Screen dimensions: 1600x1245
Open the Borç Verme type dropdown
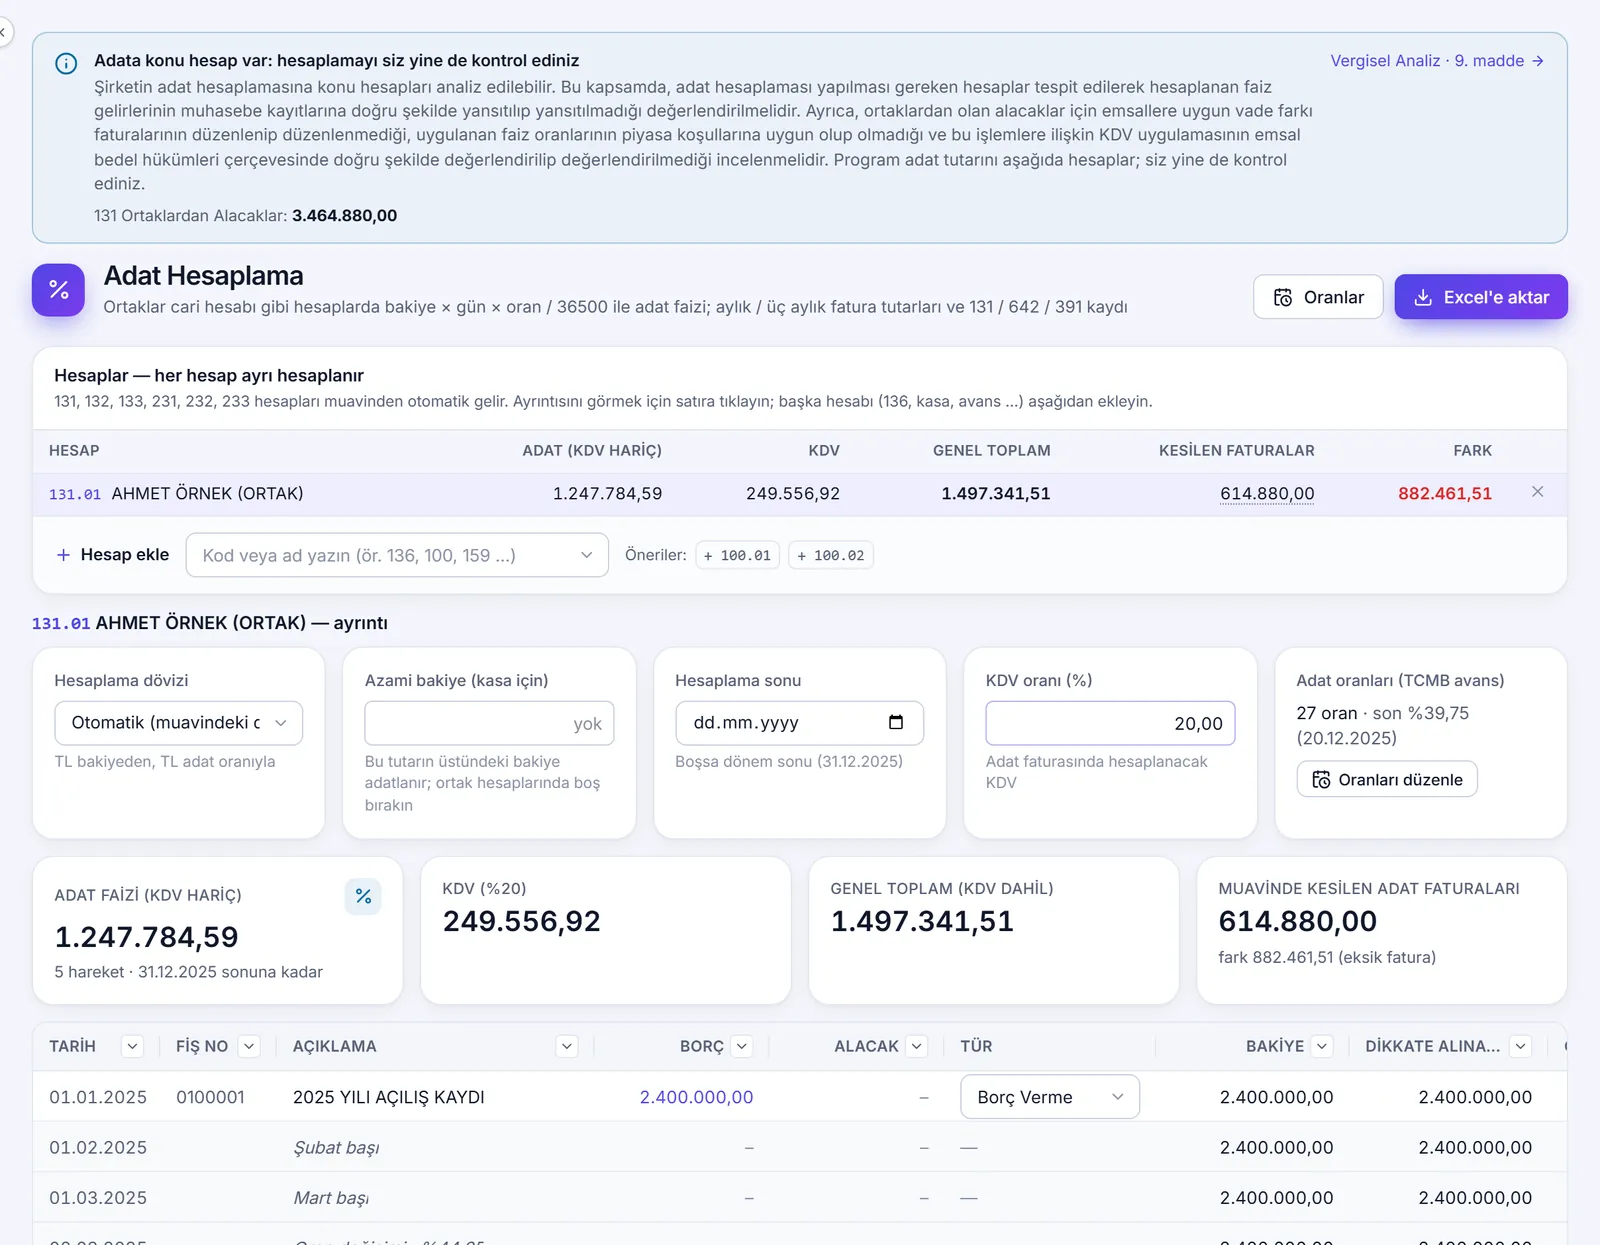click(x=1050, y=1097)
